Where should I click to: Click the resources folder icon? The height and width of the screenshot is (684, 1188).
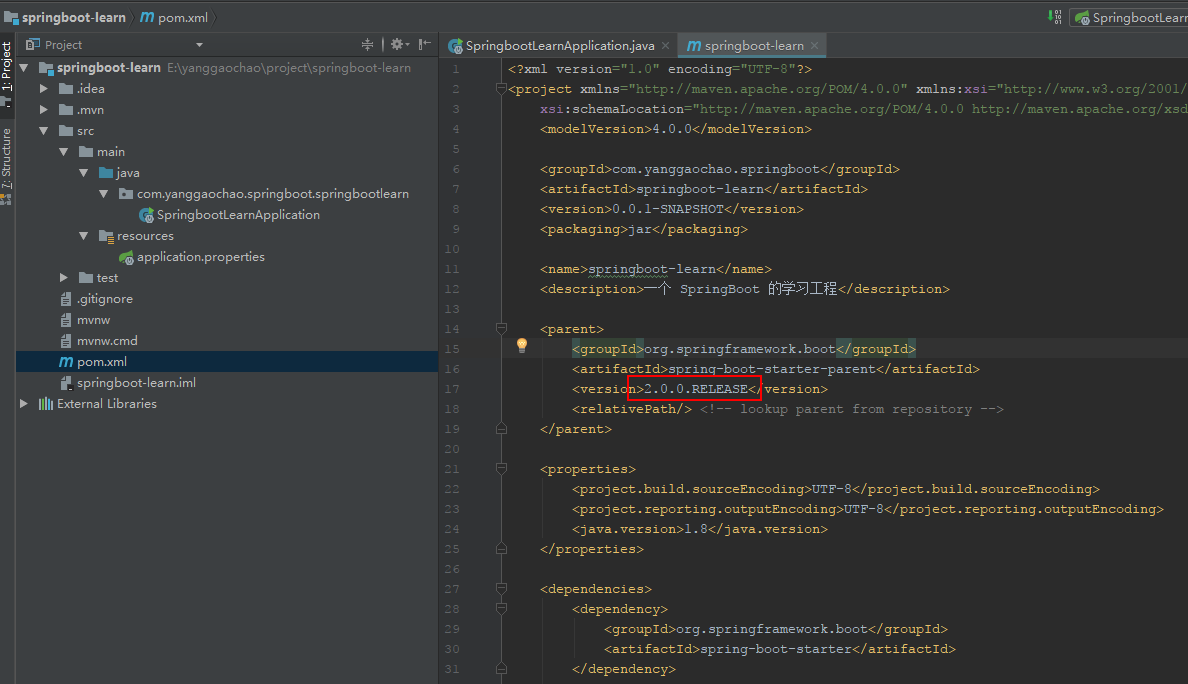click(106, 236)
